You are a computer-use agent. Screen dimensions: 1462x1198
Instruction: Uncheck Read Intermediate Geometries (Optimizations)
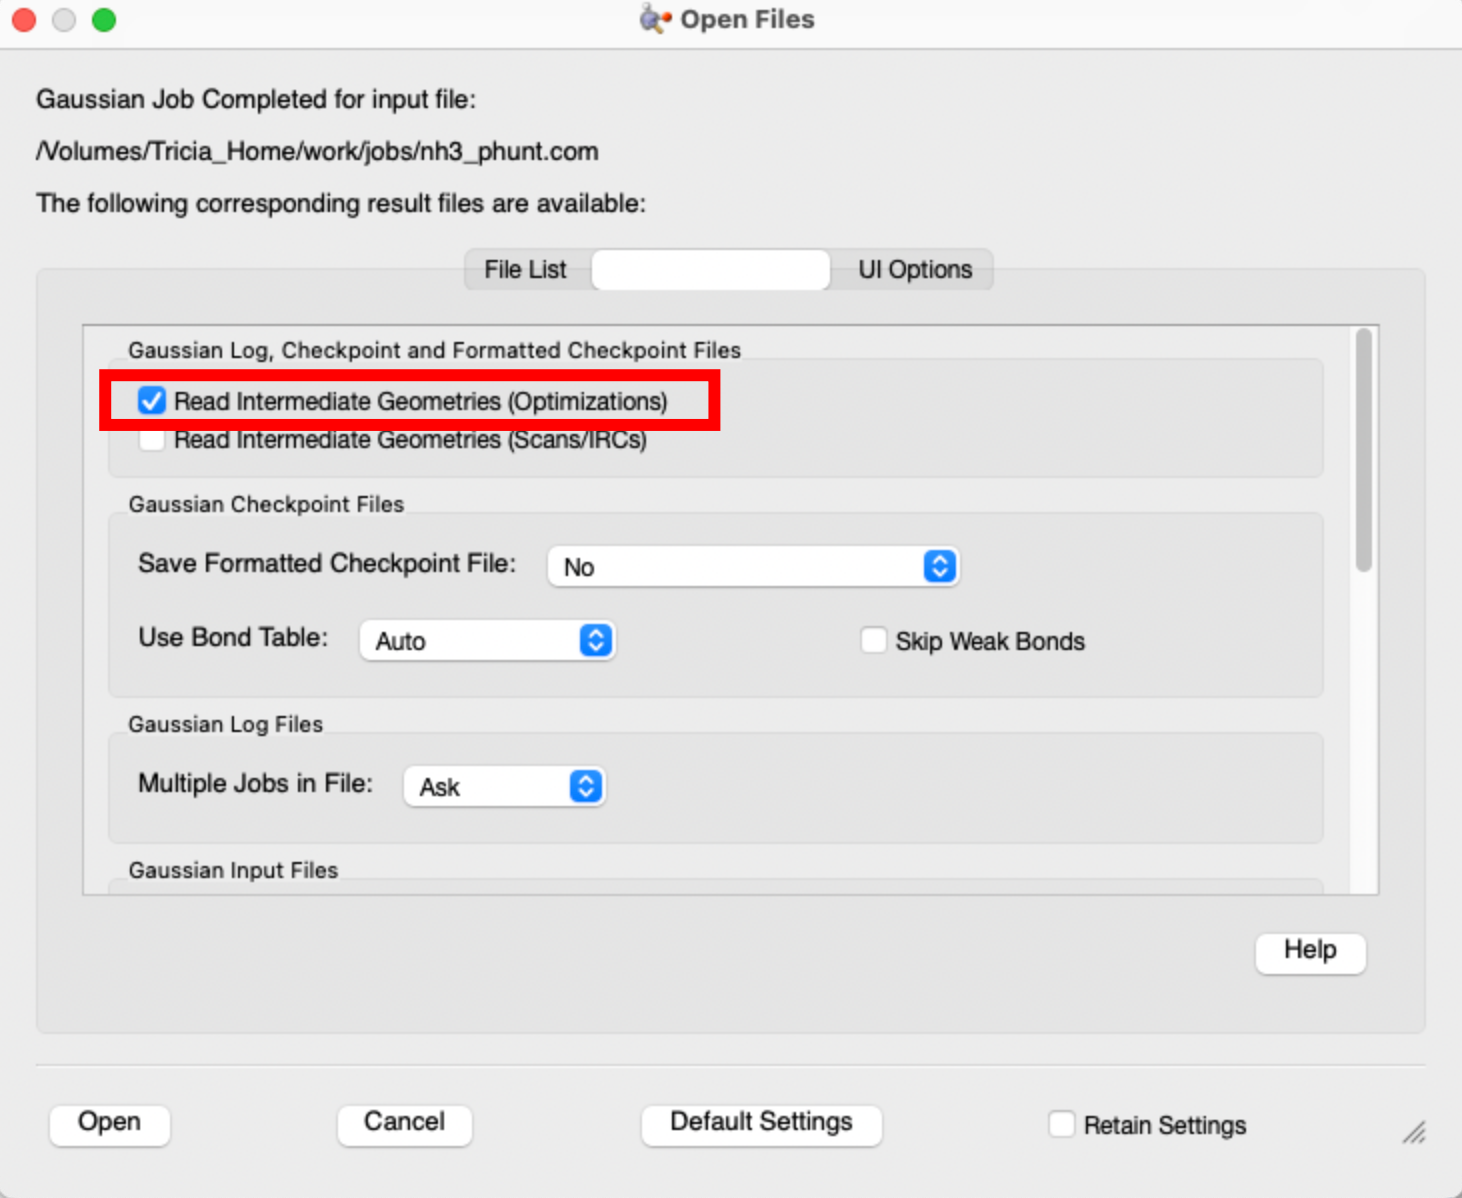[x=152, y=401]
